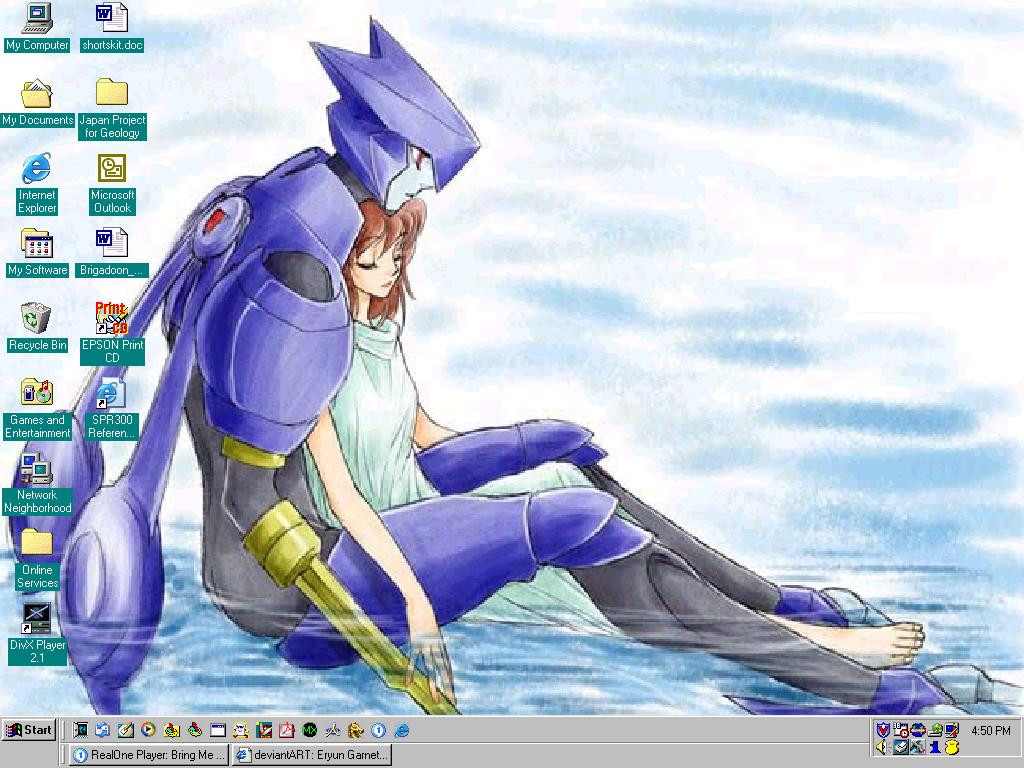Image resolution: width=1024 pixels, height=768 pixels.
Task: Click the antivirus shield tray icon
Action: click(884, 729)
